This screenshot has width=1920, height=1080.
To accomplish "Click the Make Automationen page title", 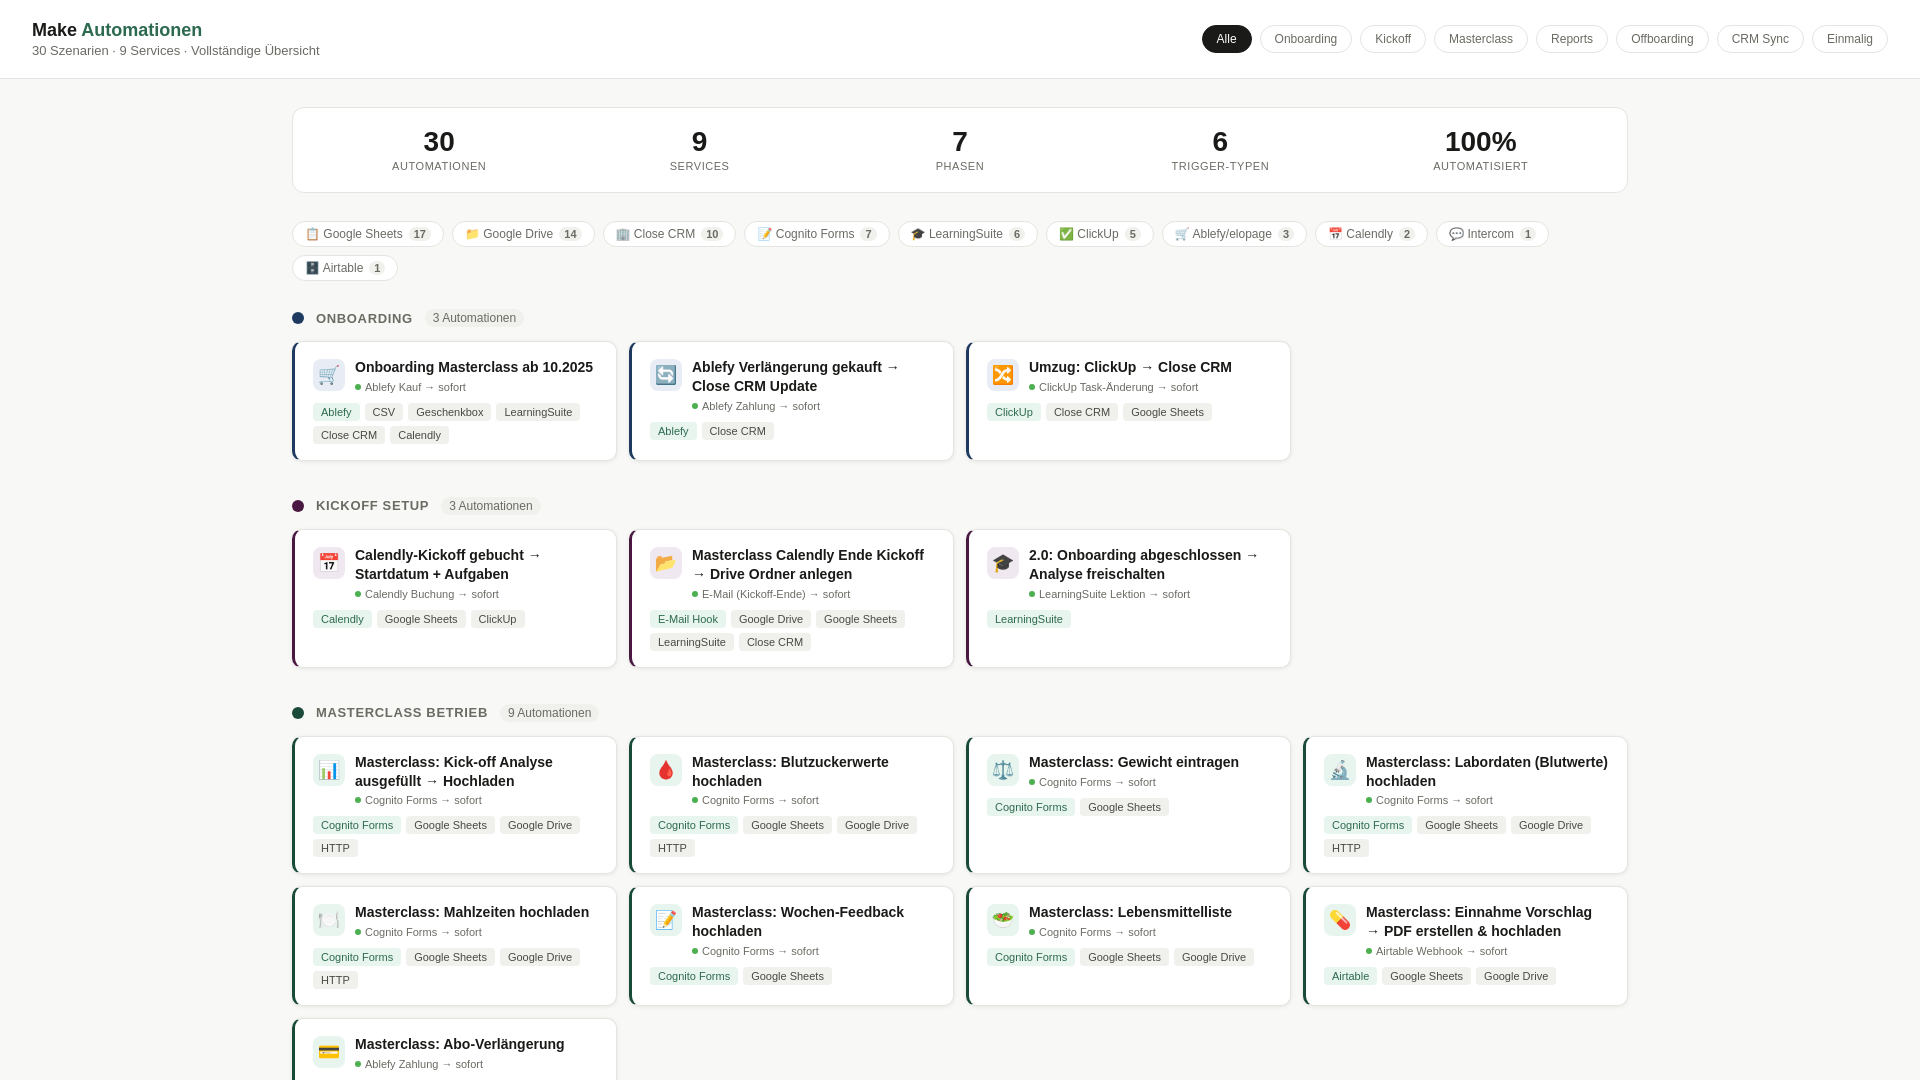I will click(x=117, y=30).
